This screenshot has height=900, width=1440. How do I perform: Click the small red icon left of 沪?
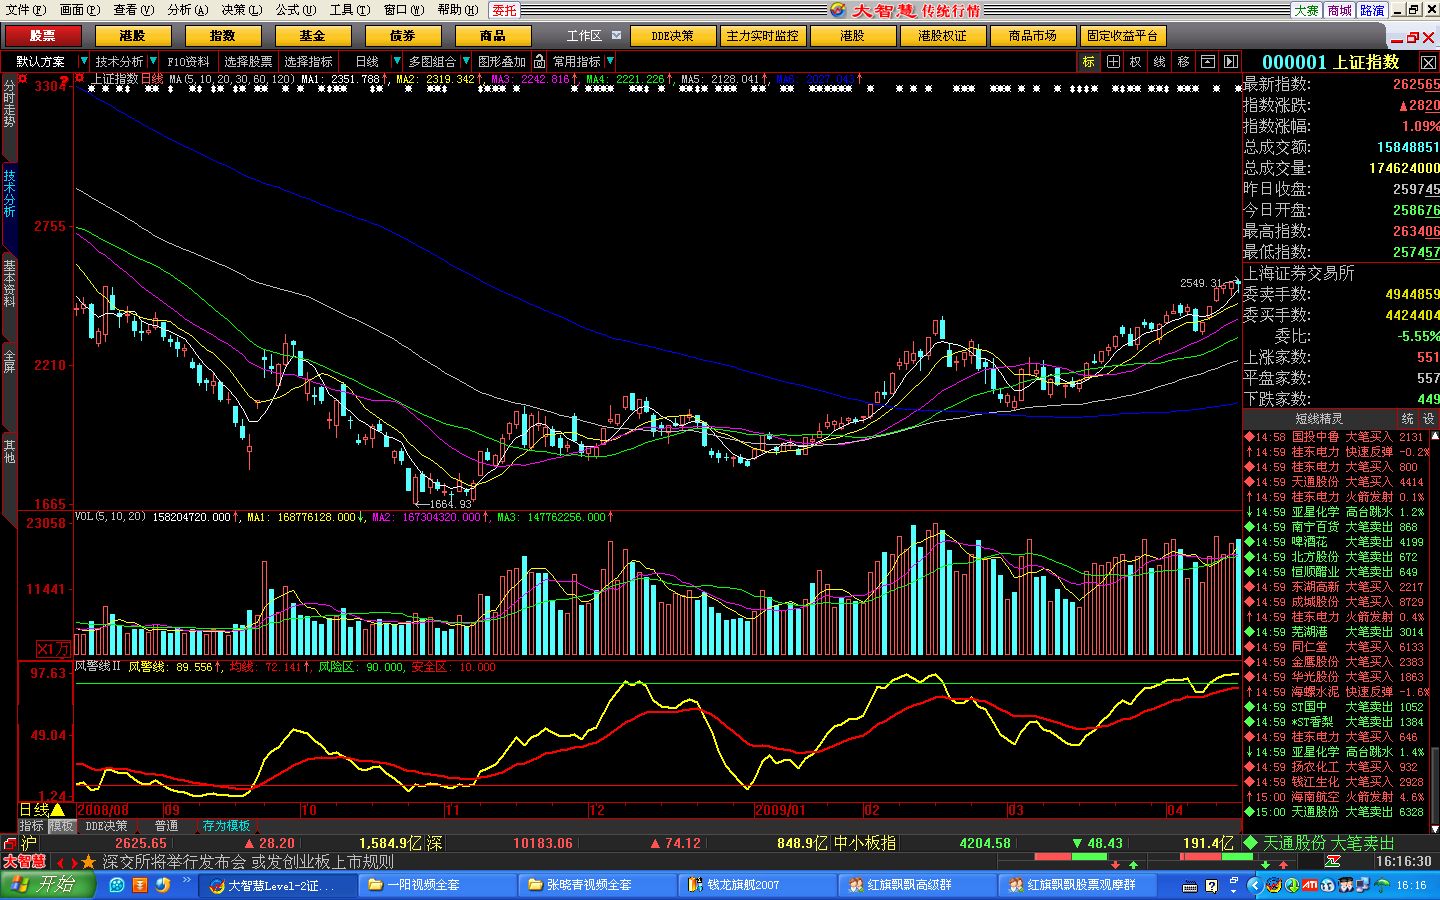coord(10,843)
